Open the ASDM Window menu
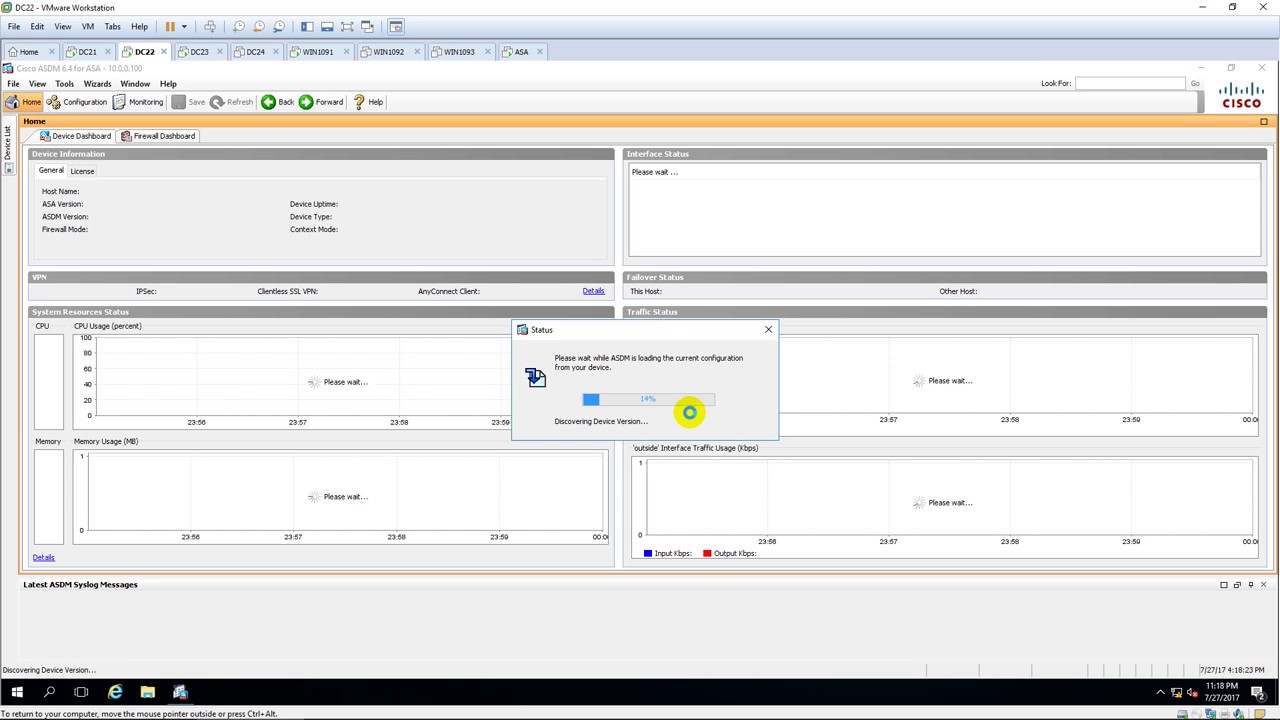Image resolution: width=1280 pixels, height=720 pixels. pyautogui.click(x=135, y=84)
